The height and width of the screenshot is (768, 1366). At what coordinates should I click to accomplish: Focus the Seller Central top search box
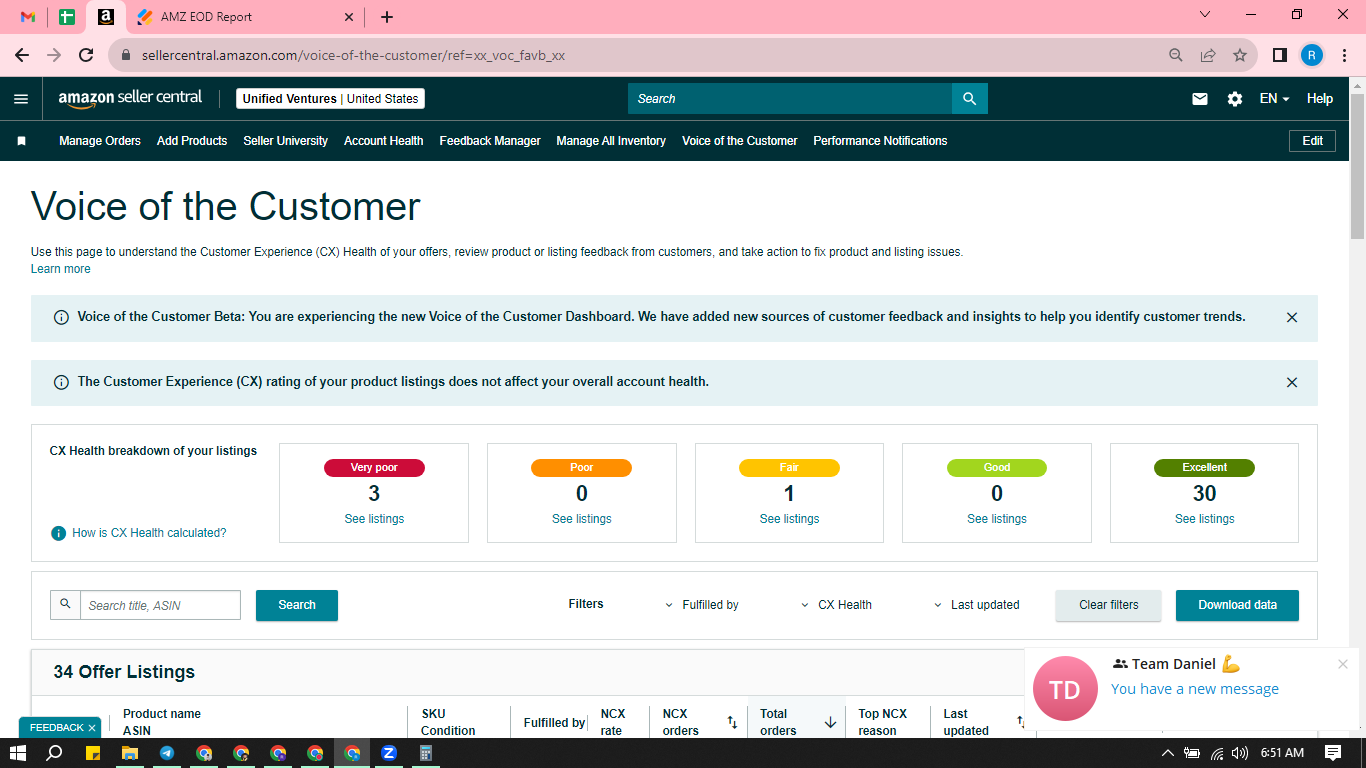[790, 99]
